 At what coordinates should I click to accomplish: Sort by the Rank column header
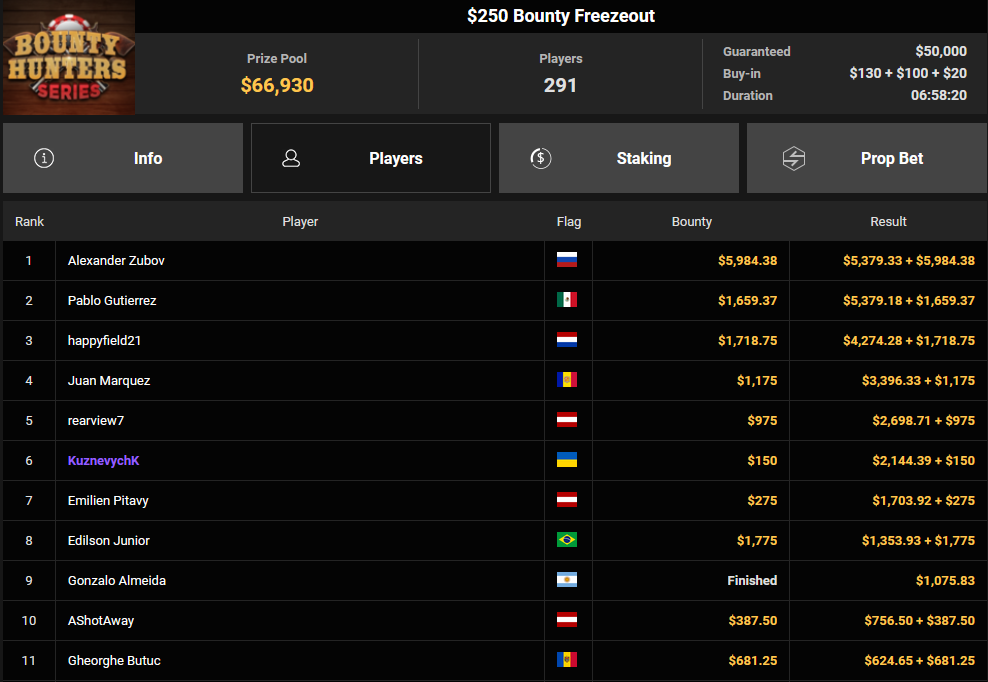[29, 221]
